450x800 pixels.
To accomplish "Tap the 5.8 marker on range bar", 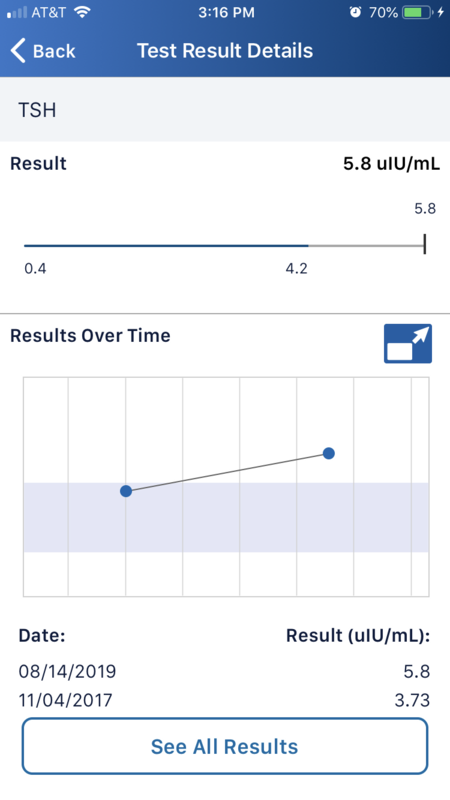I will tap(424, 245).
